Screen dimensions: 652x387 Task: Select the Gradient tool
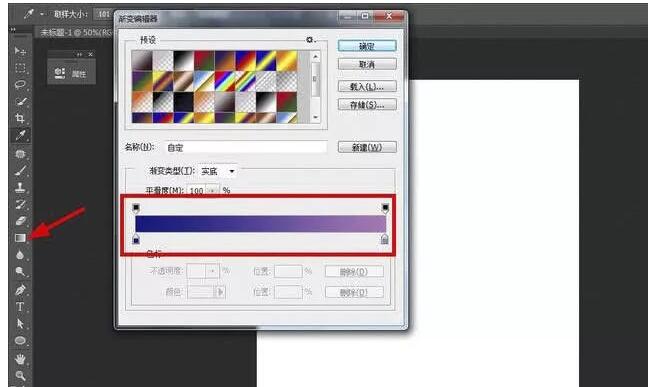(x=20, y=238)
